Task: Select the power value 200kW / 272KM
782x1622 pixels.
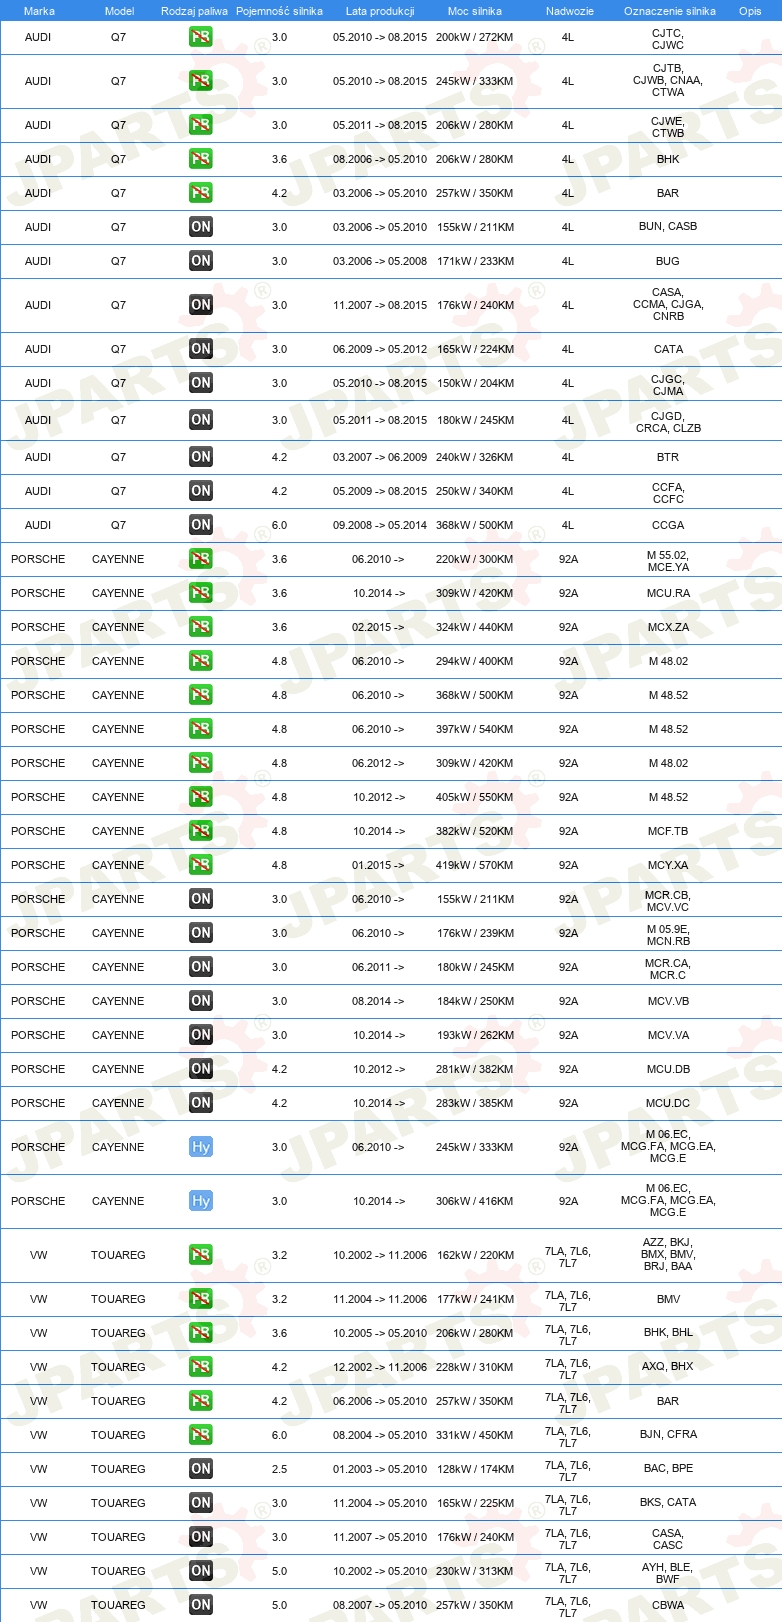Action: click(475, 37)
